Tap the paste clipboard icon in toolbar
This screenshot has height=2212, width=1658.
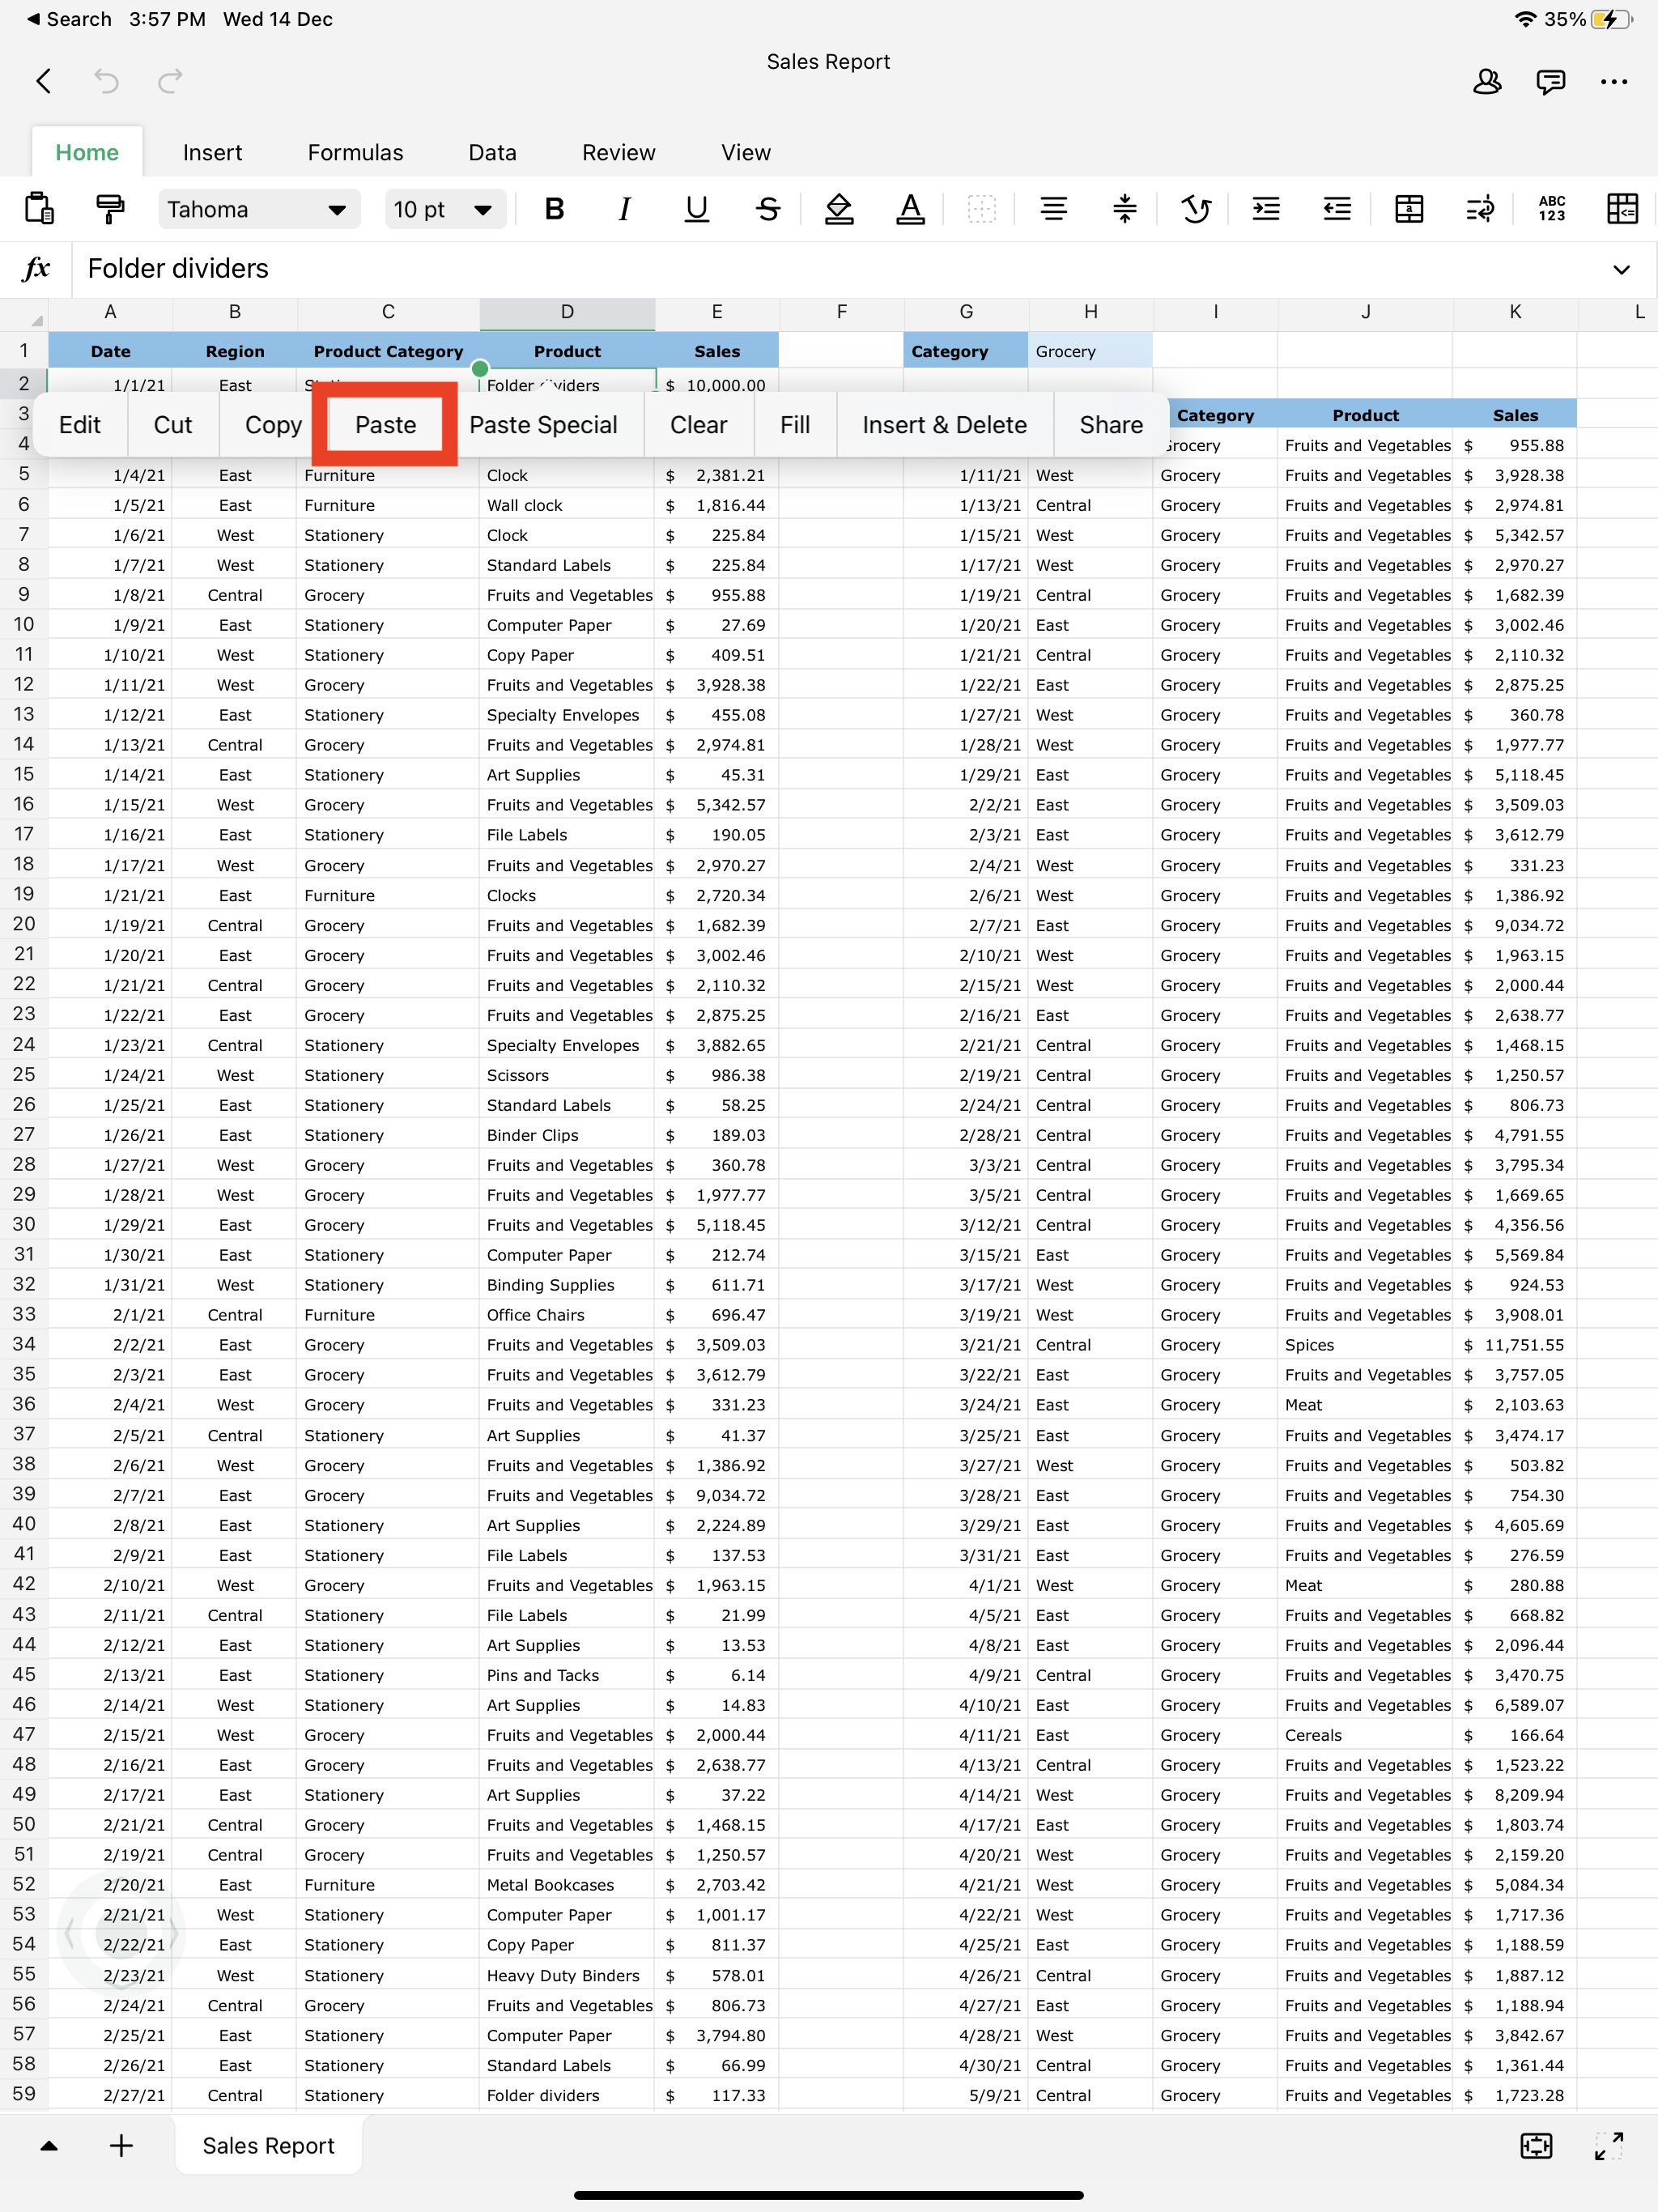pyautogui.click(x=38, y=209)
